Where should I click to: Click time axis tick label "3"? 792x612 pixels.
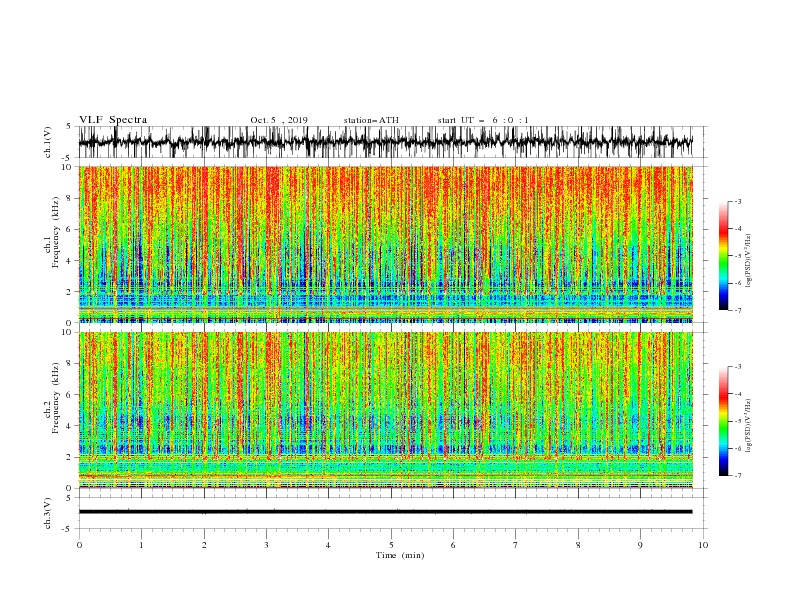point(266,545)
